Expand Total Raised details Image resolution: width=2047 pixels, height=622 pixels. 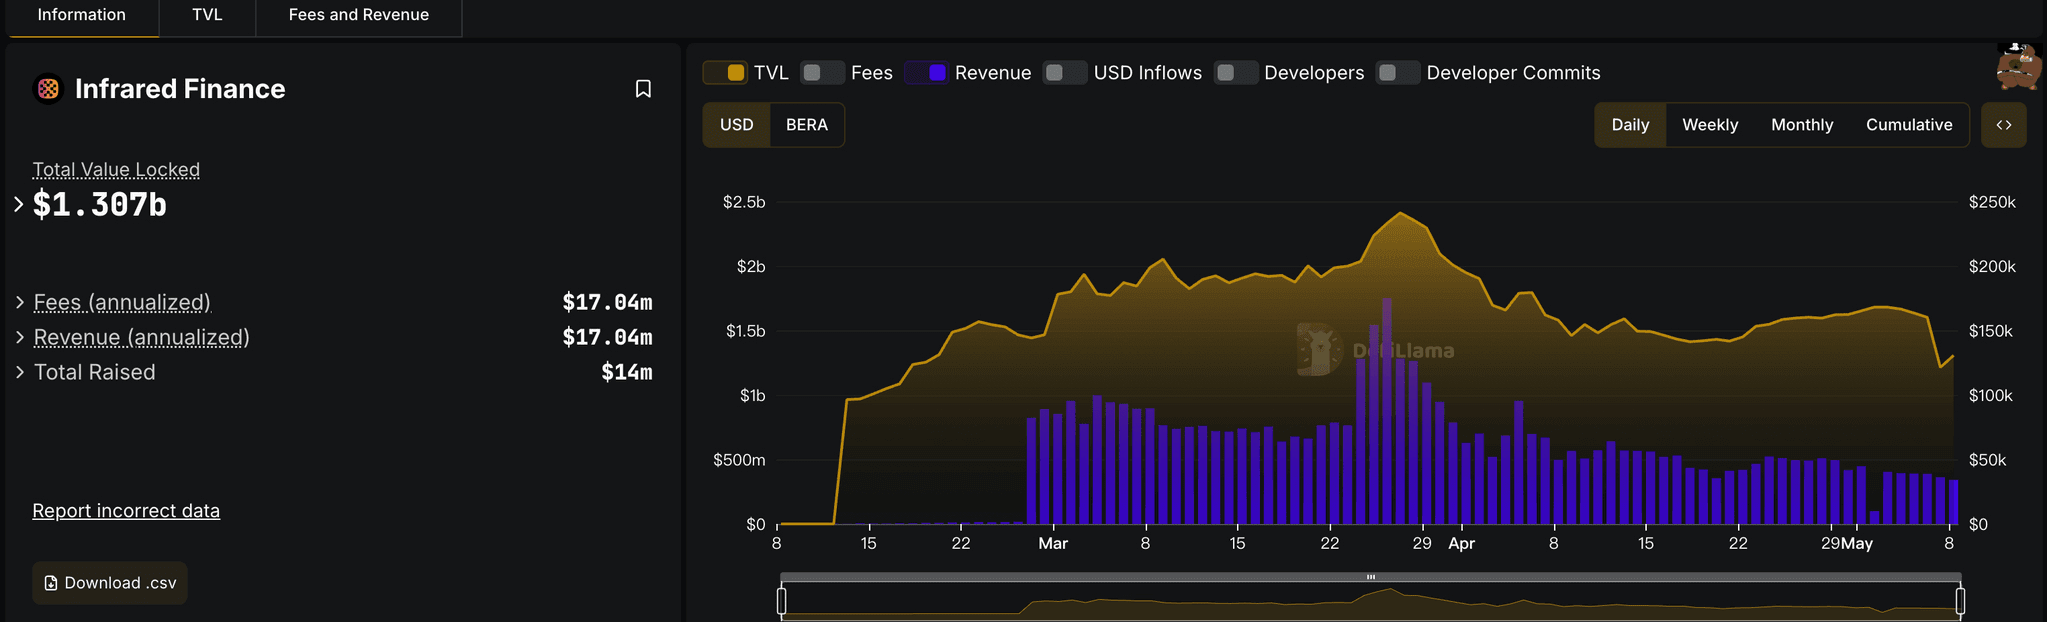[19, 372]
